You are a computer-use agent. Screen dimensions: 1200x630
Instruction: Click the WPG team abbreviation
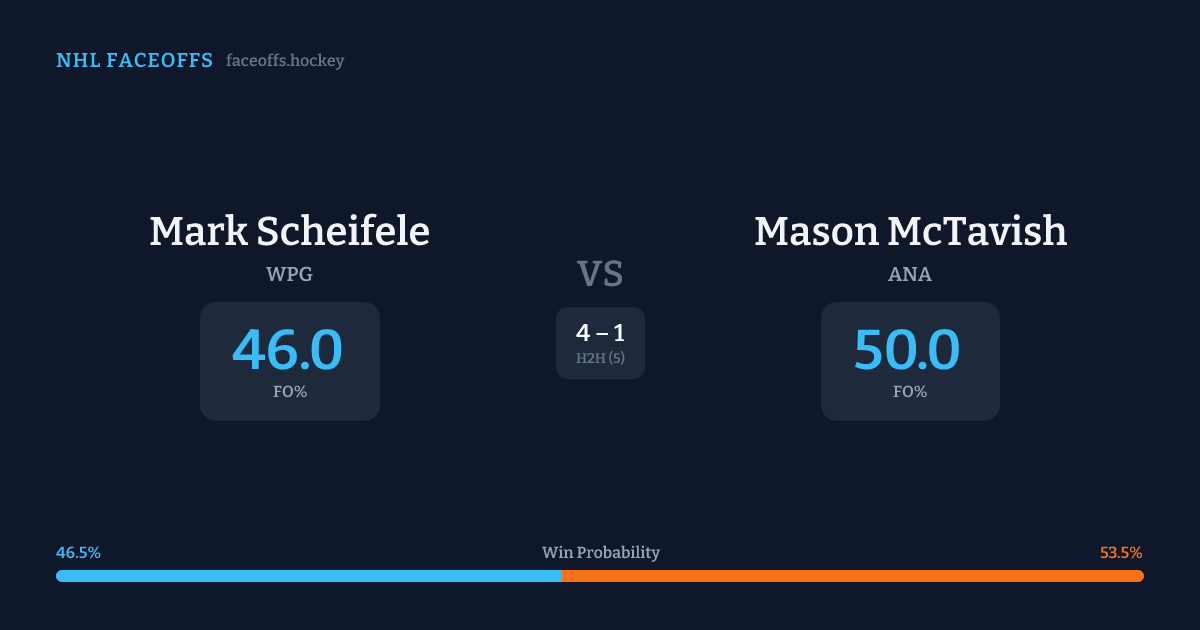[289, 274]
